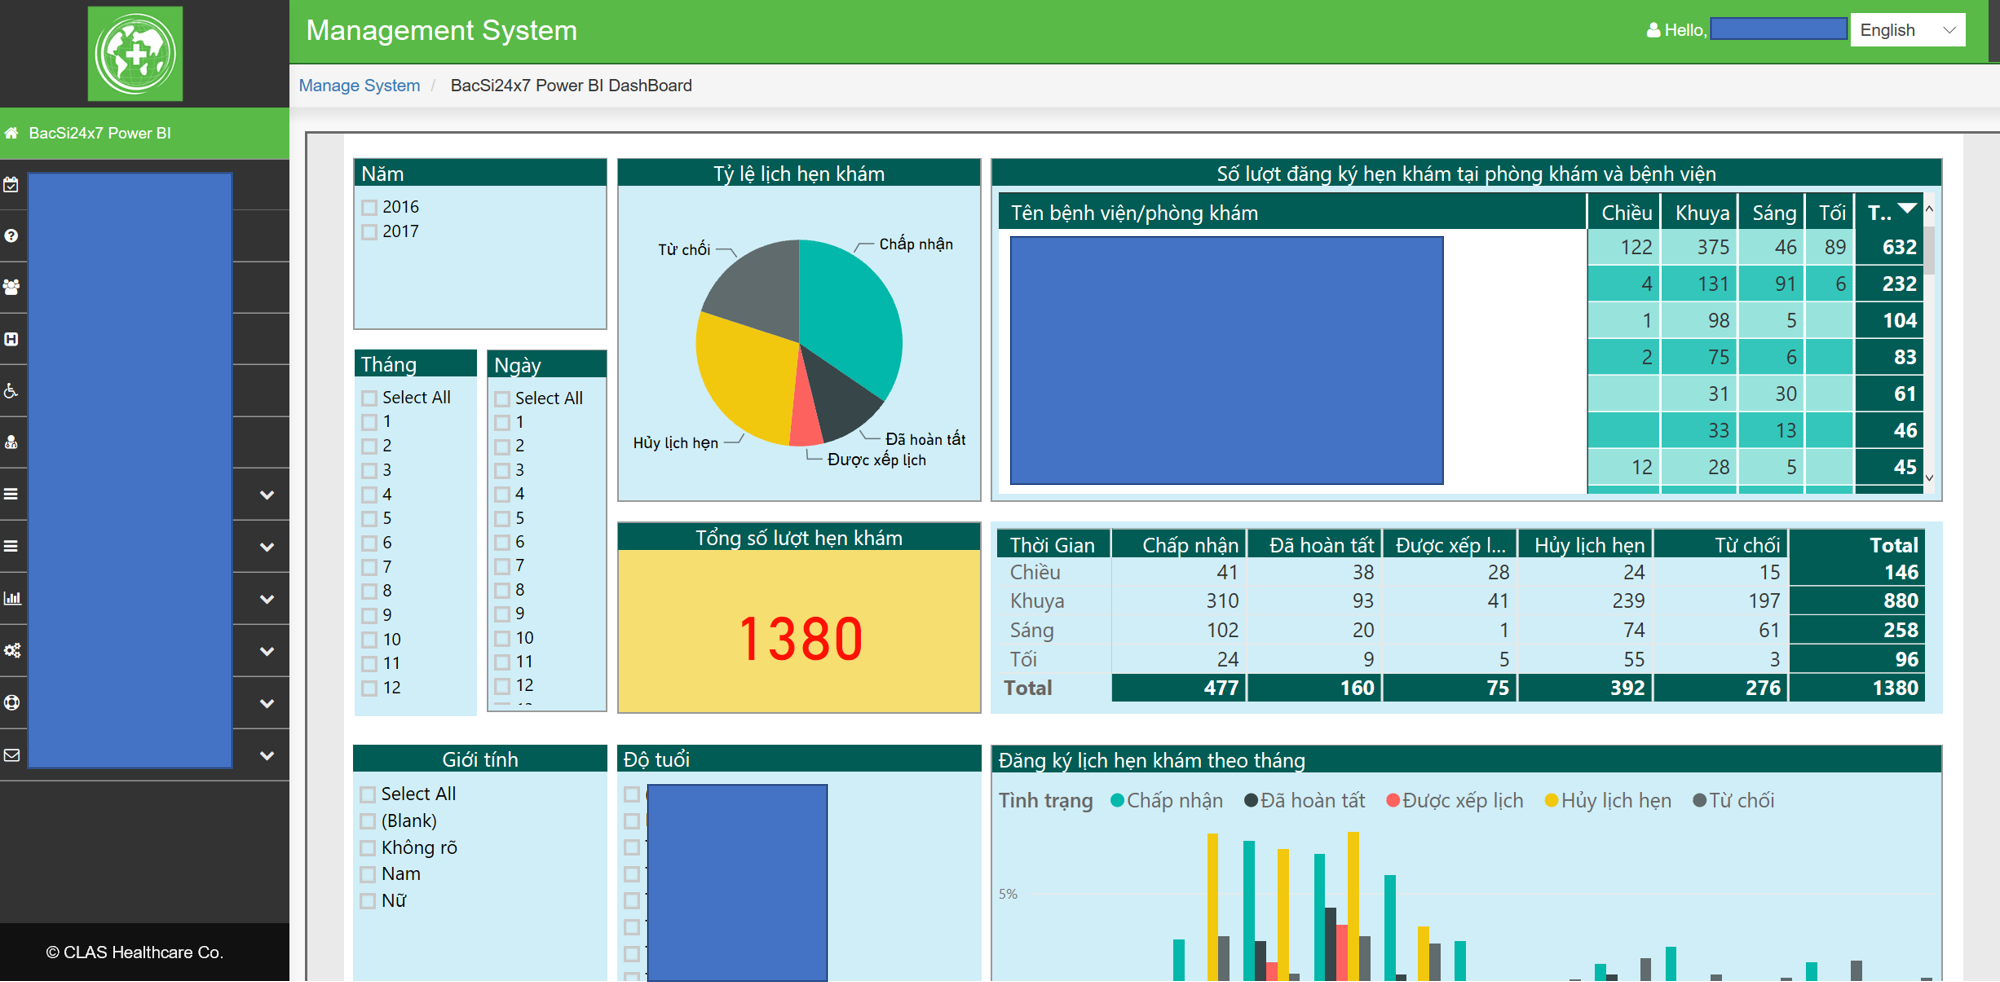Select BacSi24x7 Power BI sidebar menu item

(x=145, y=133)
